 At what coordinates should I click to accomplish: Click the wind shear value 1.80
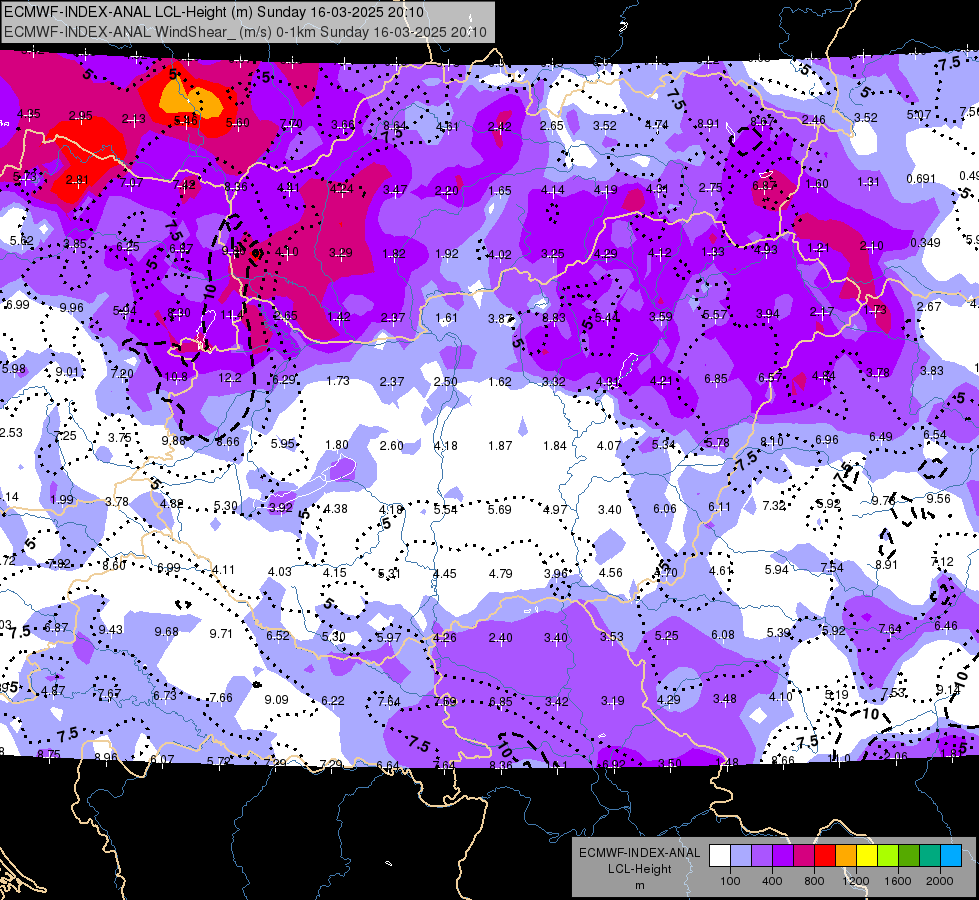[x=337, y=445]
